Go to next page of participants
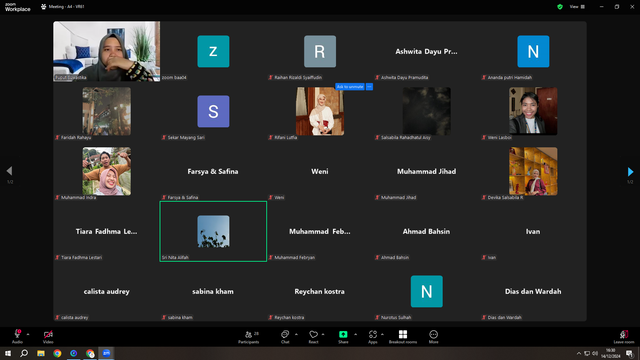Screen dimensions: 640x360 tap(630, 171)
